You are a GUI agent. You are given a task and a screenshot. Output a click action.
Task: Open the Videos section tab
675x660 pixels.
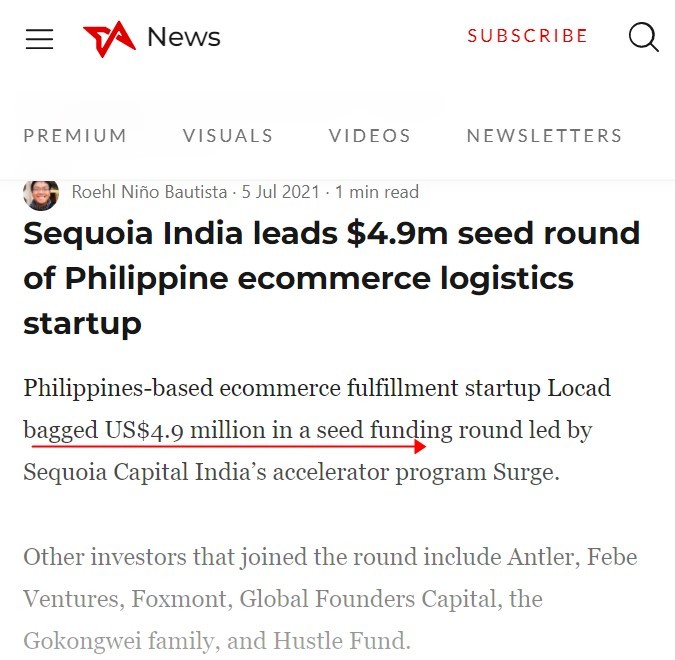370,136
